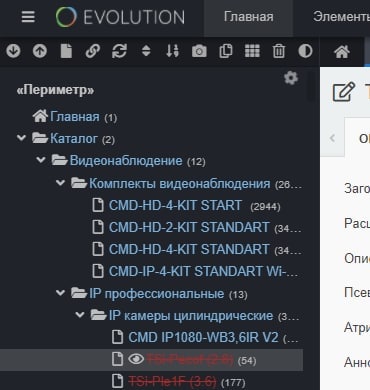Image resolution: width=370 pixels, height=390 pixels.
Task: Click the left chevron beside tabs
Action: click(x=332, y=138)
